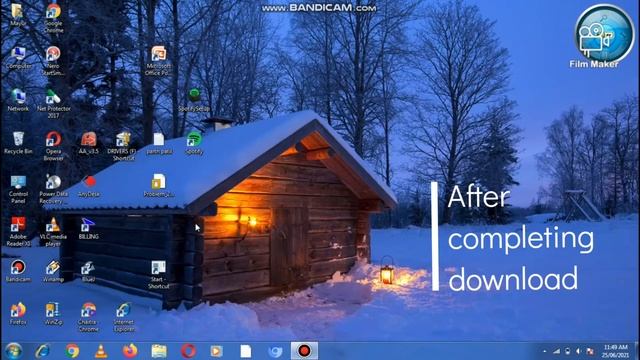Open the Start - Shortcut icon
The width and height of the screenshot is (640, 360).
tap(158, 275)
